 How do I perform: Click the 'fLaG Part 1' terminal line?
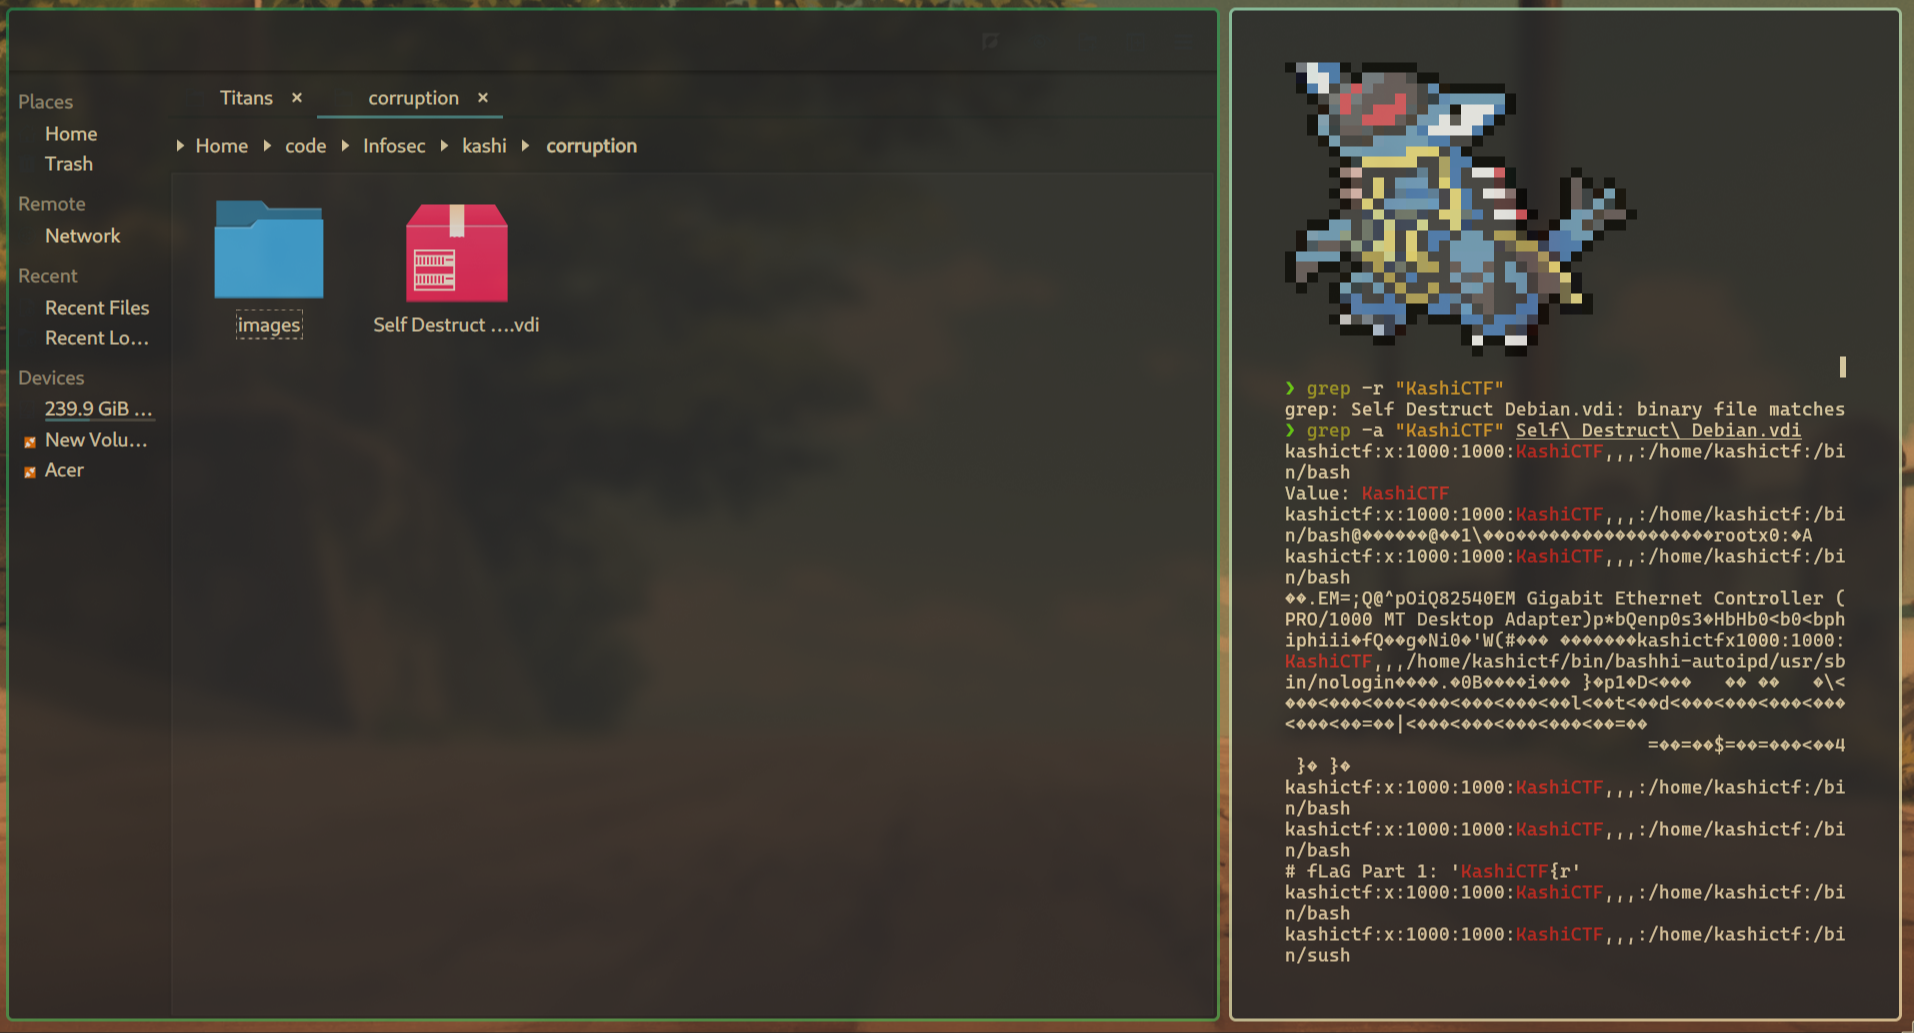[1432, 871]
